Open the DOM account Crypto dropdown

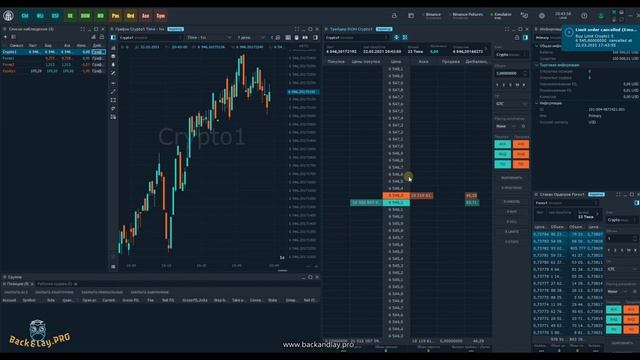click(511, 54)
